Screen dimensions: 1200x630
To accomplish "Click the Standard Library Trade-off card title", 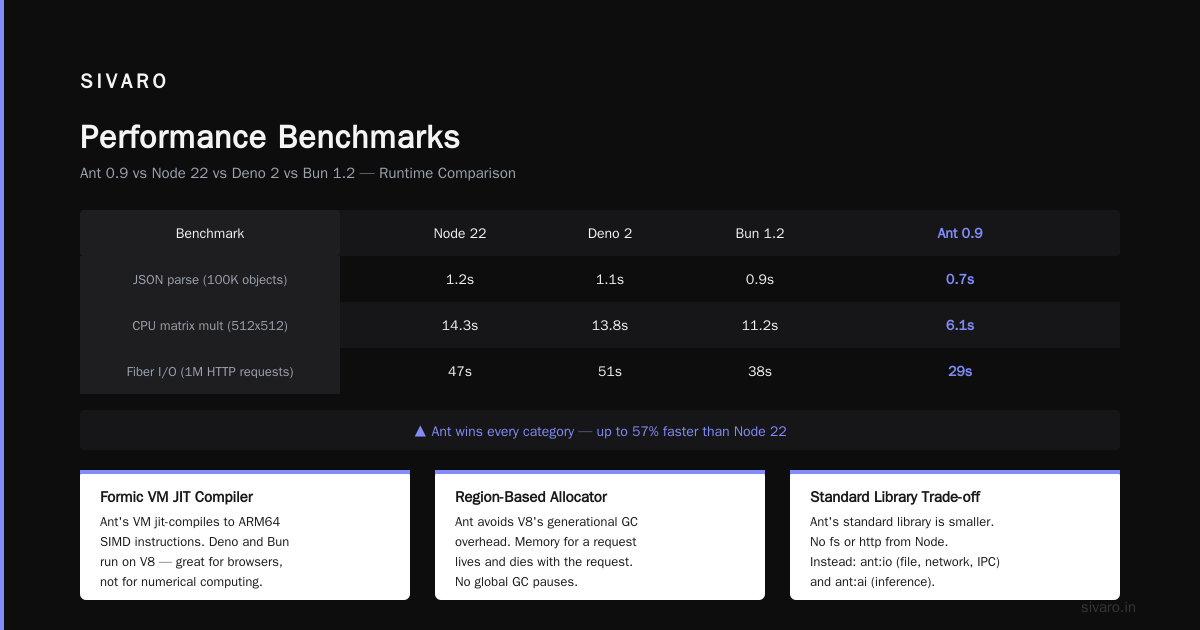I will pyautogui.click(x=897, y=496).
